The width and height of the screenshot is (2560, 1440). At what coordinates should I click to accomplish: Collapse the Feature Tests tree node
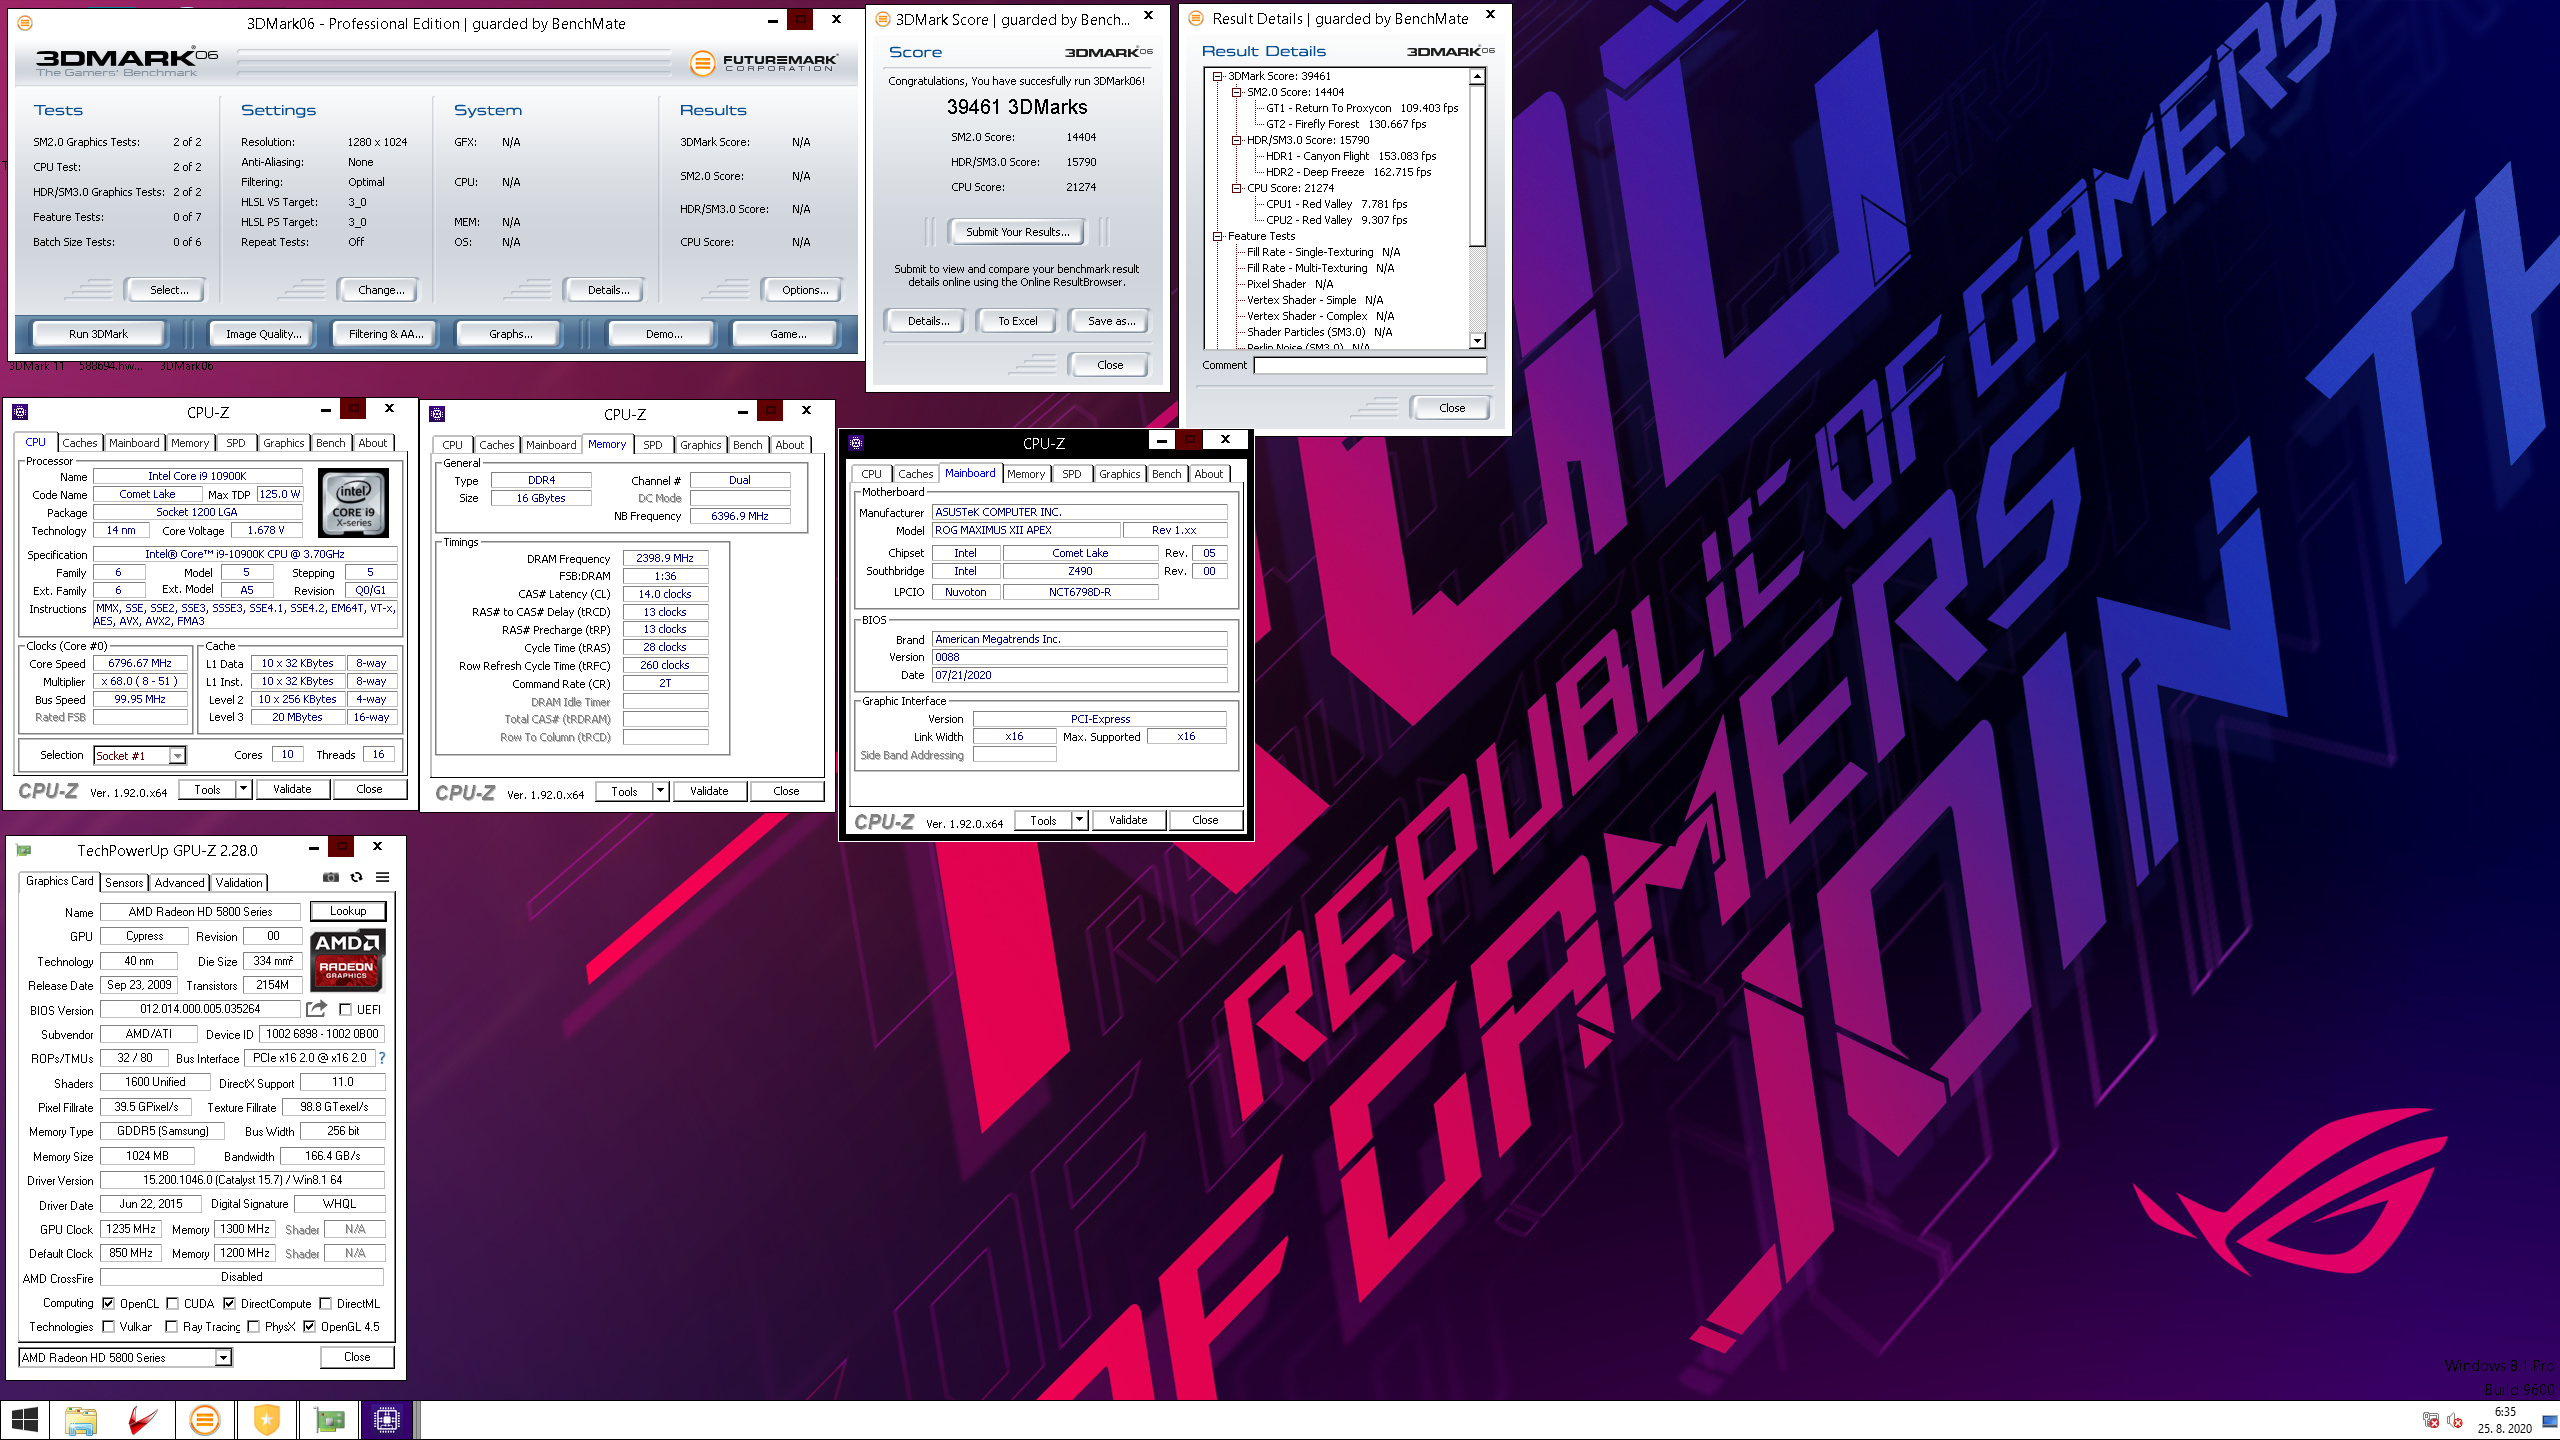[1217, 236]
